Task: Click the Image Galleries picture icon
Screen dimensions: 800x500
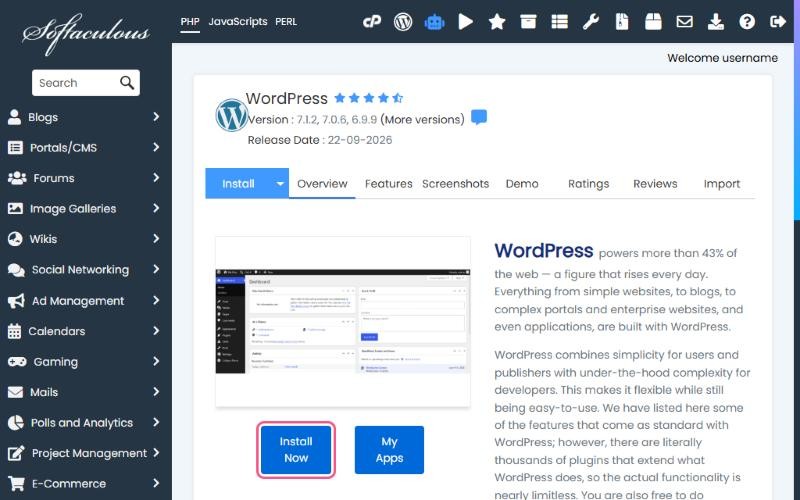Action: [15, 209]
